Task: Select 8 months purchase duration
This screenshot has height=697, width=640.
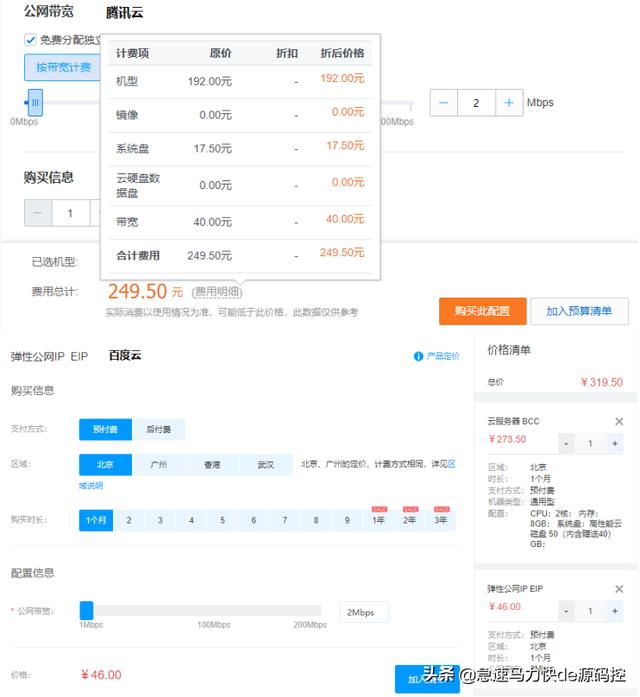Action: 316,520
